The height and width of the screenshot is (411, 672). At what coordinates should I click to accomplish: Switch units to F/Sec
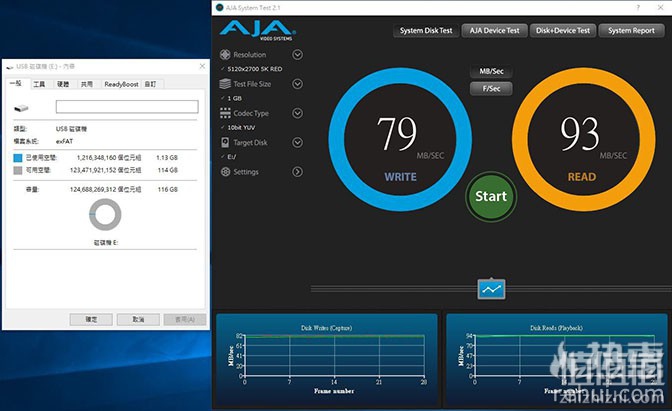pos(491,88)
